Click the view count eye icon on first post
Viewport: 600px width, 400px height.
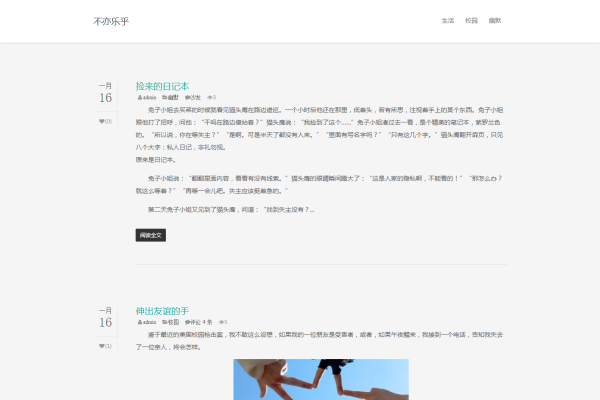point(209,97)
